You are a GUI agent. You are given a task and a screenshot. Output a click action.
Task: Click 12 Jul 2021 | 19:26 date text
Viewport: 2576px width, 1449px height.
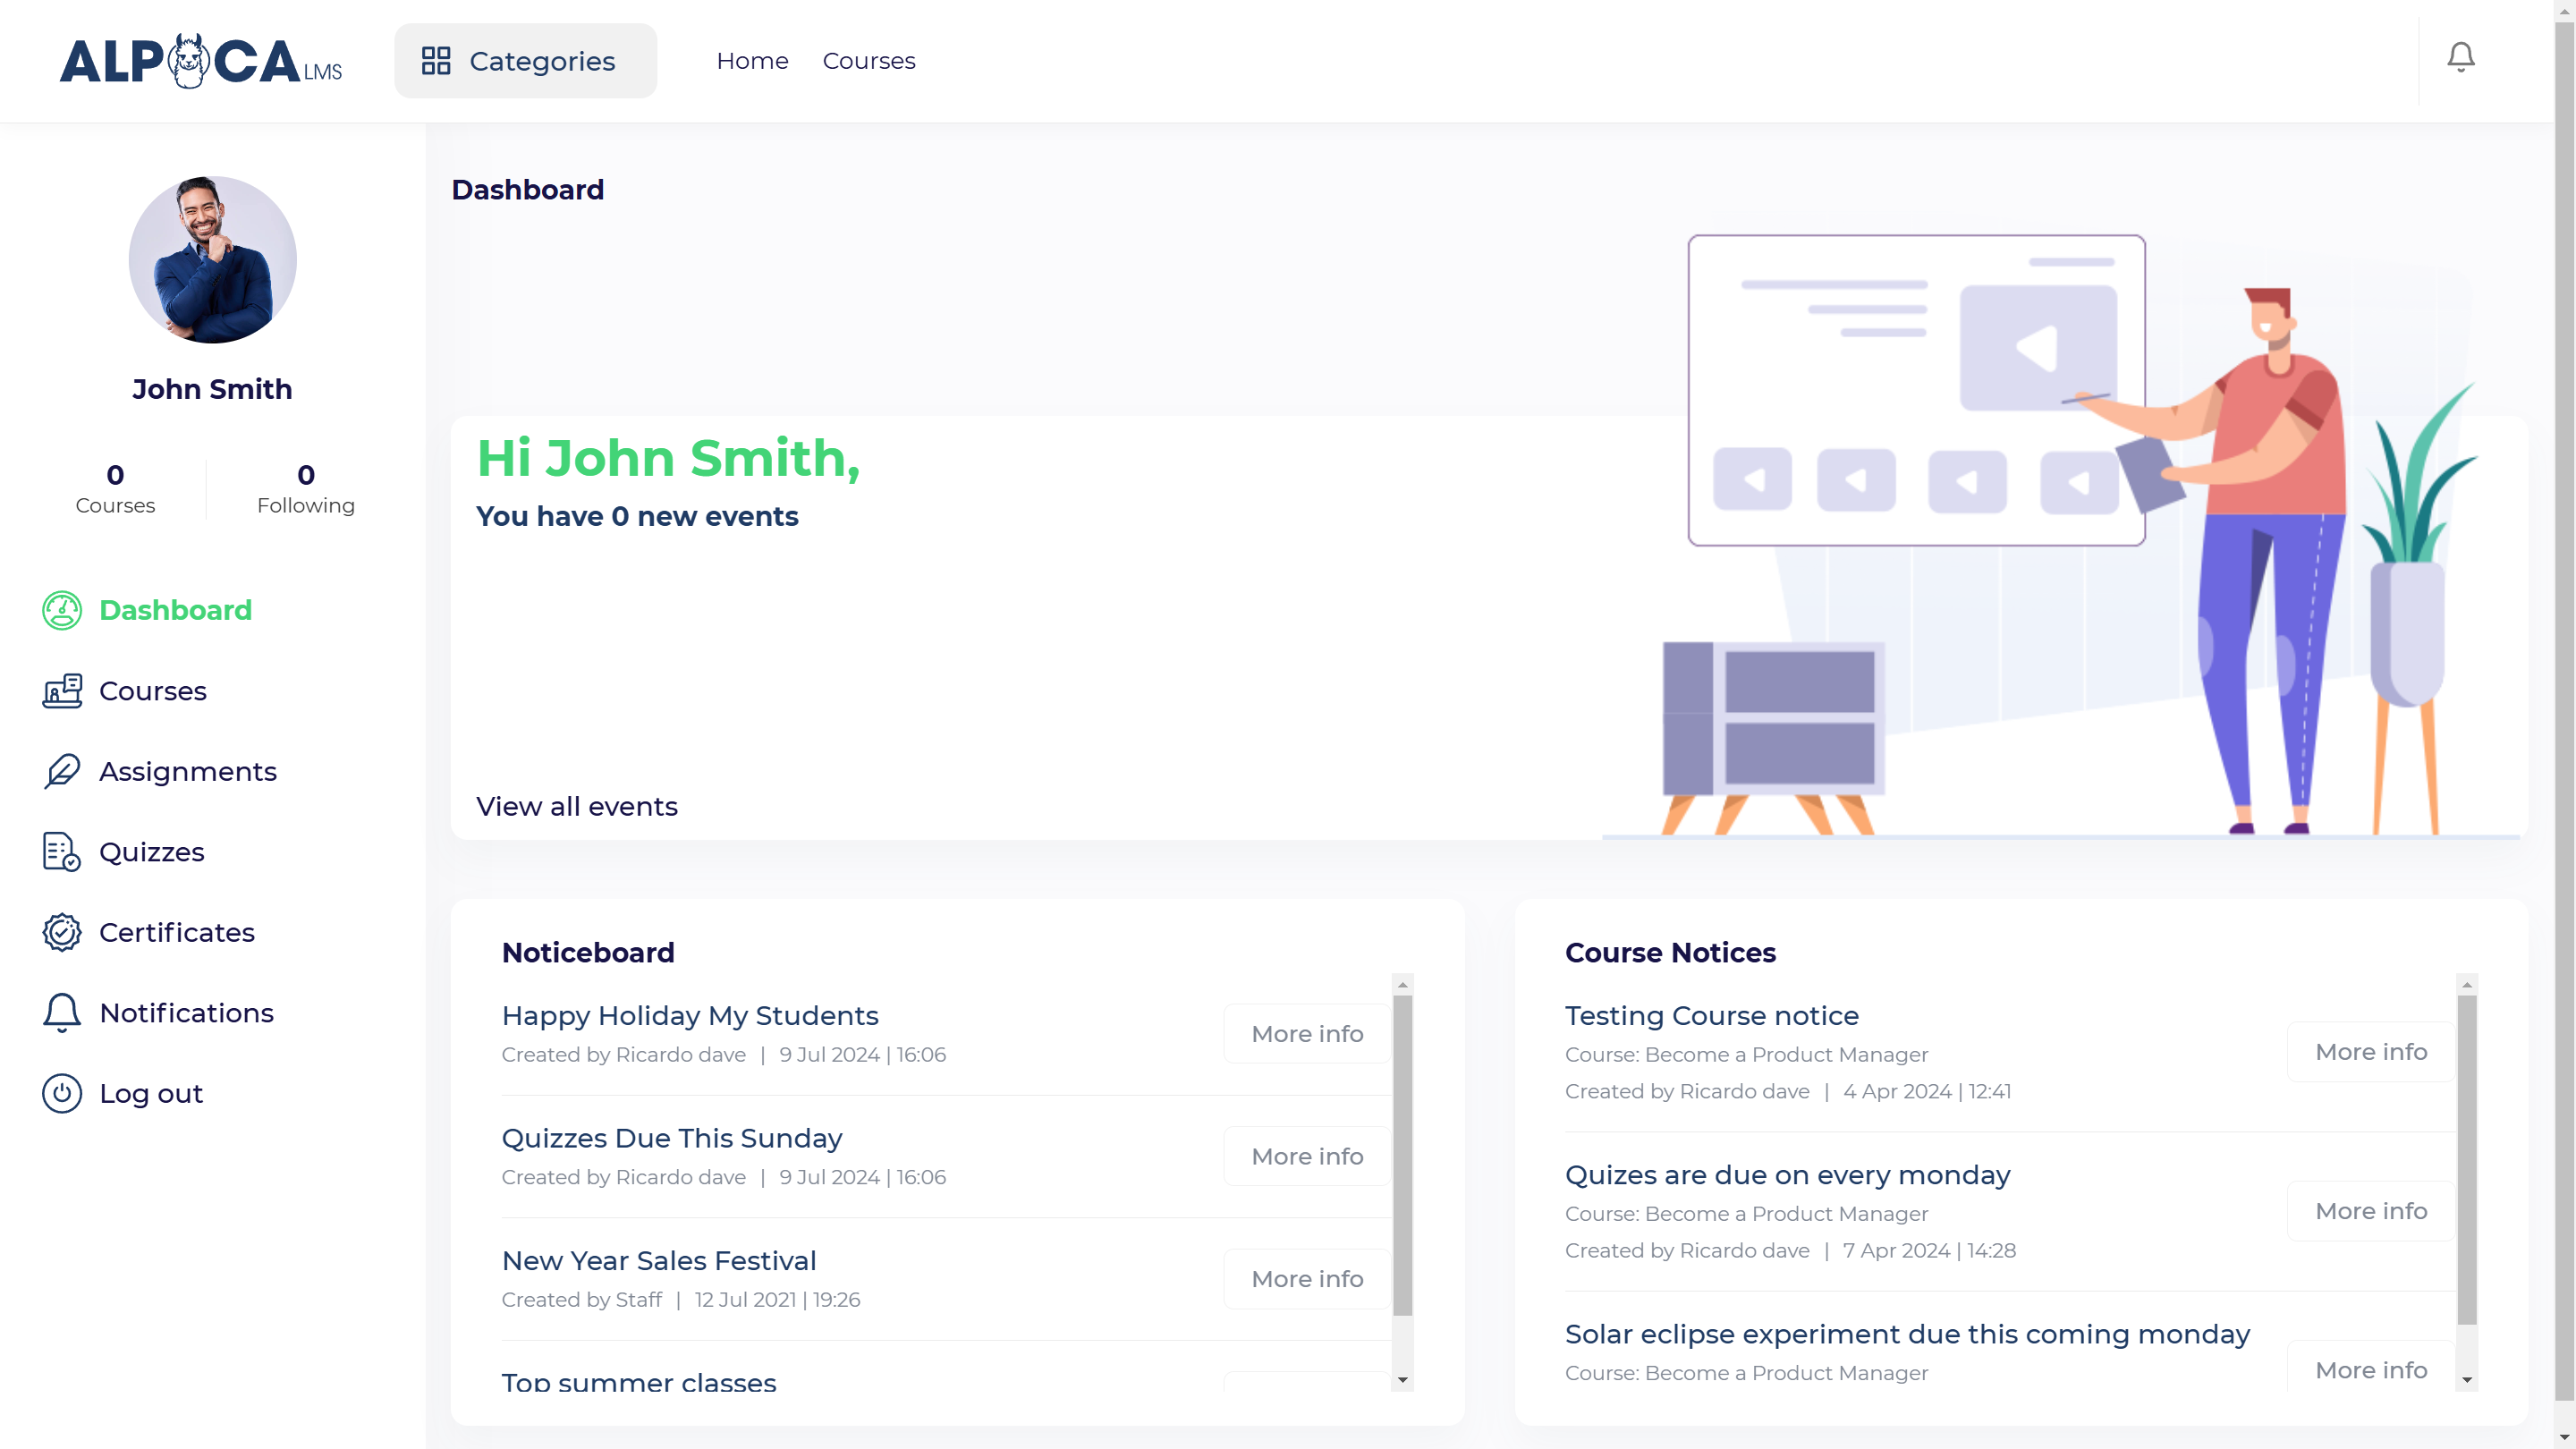coord(777,1299)
